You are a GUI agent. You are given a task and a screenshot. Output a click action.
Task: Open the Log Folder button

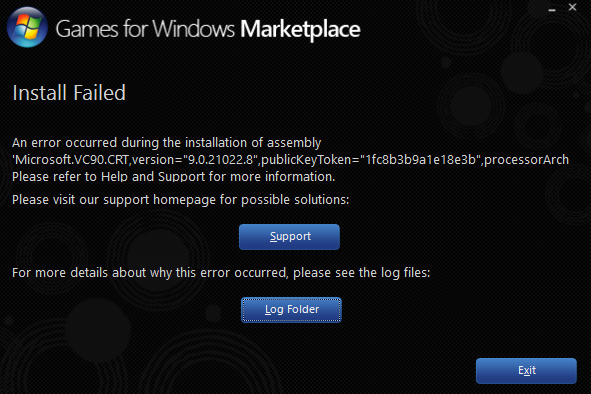(x=291, y=310)
